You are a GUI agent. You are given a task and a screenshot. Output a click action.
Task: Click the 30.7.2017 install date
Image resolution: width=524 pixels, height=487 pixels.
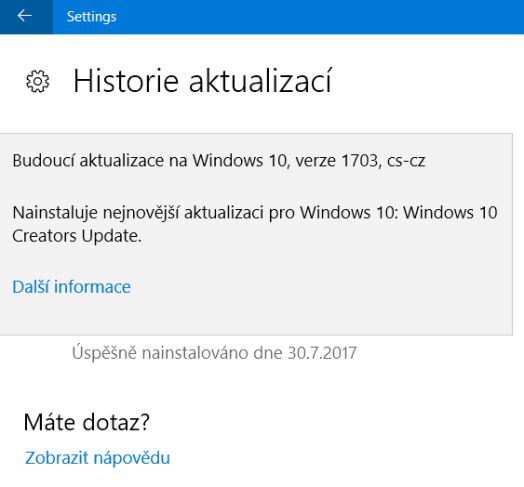pyautogui.click(x=322, y=353)
